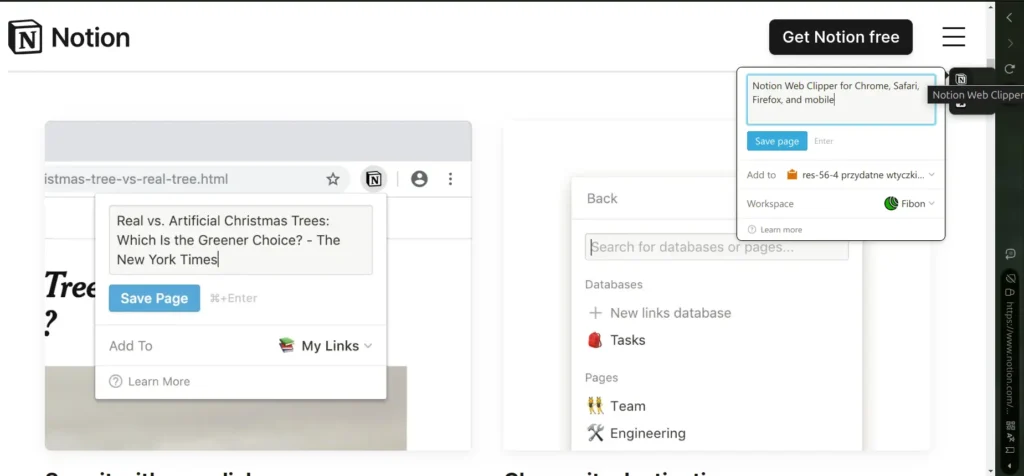Click the green Fibon workspace icon
The image size is (1024, 476).
pos(891,204)
